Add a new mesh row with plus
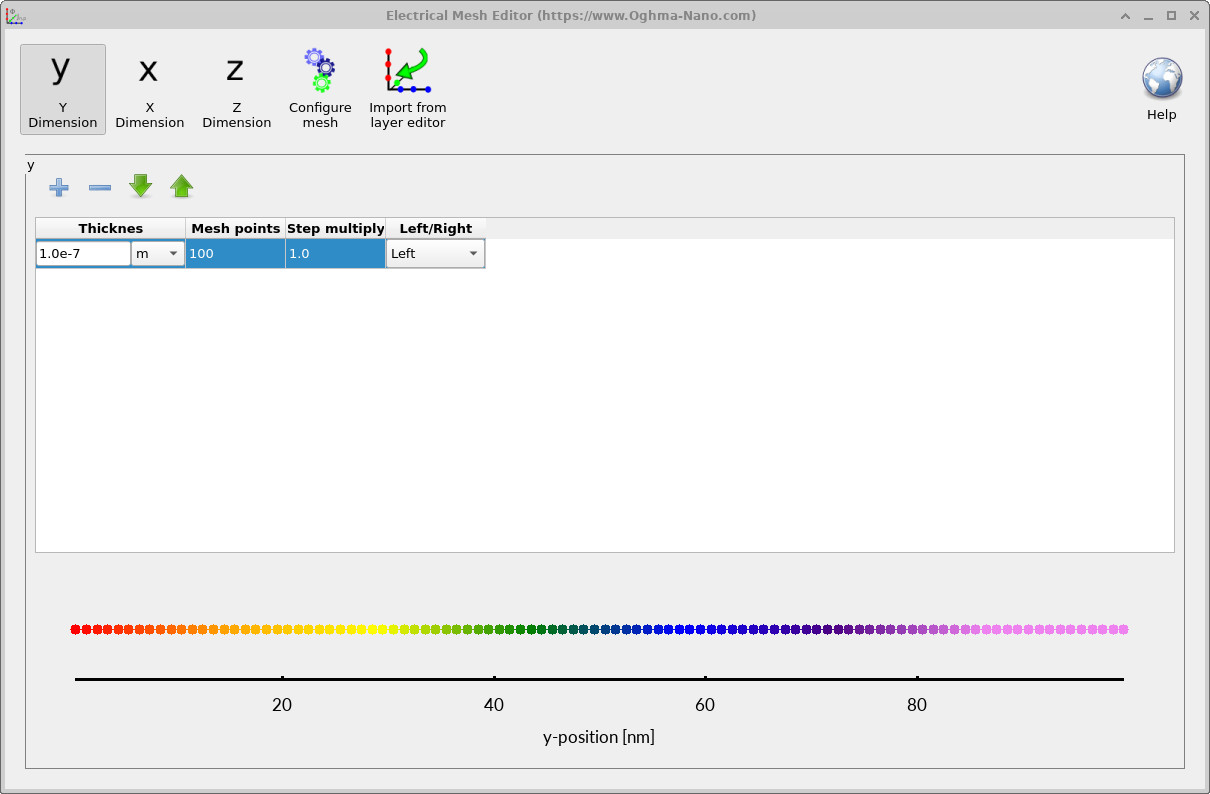Viewport: 1210px width, 794px height. (x=59, y=187)
